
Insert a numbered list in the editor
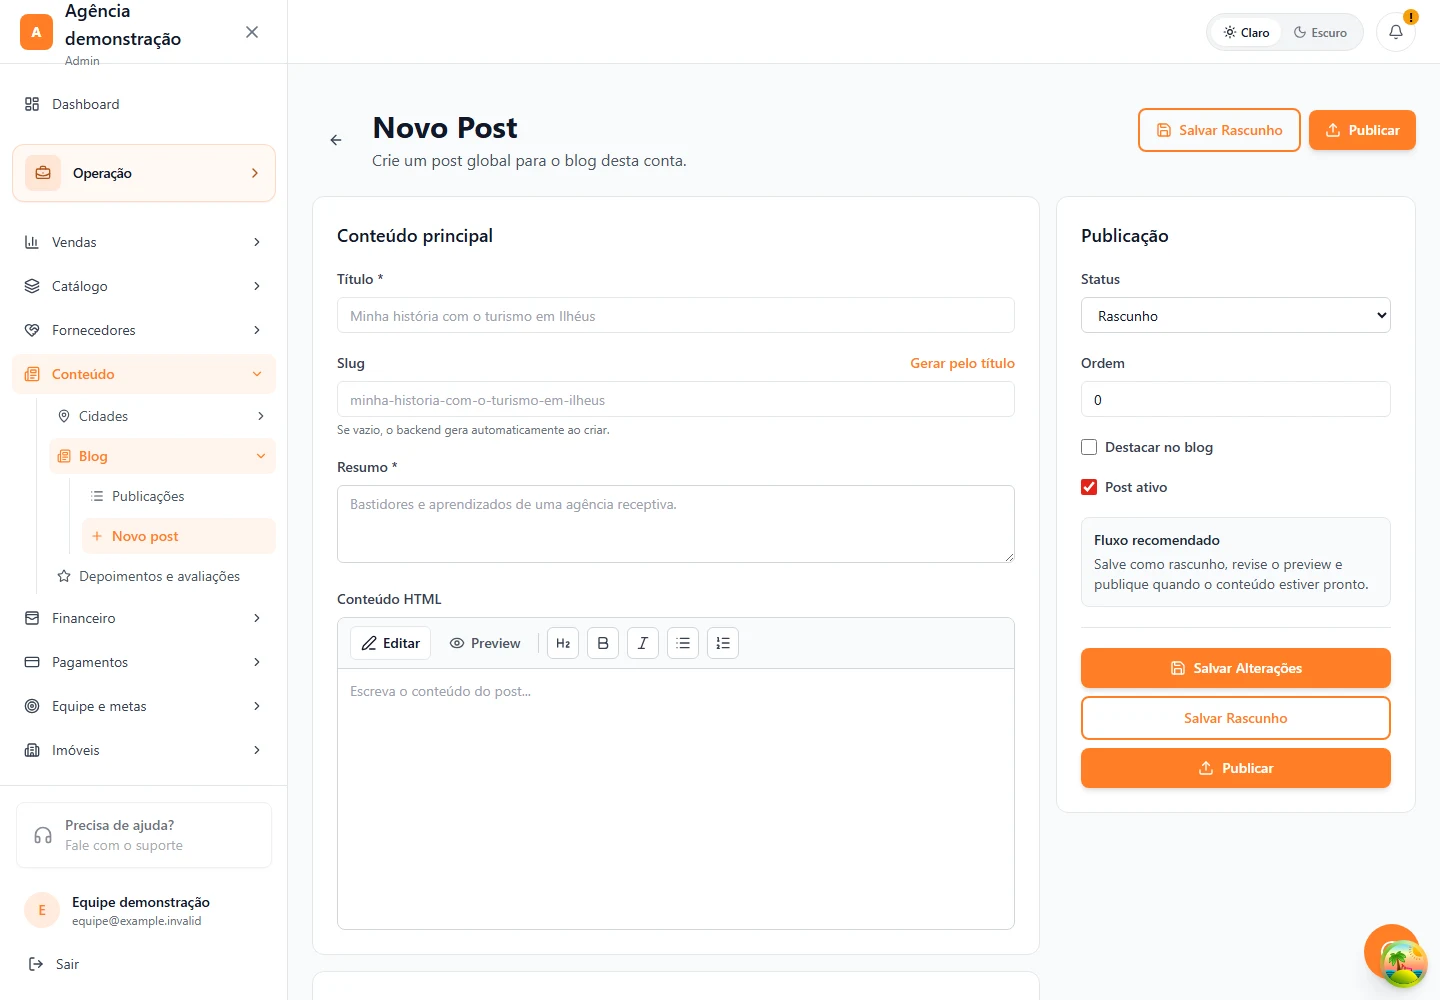click(x=723, y=643)
